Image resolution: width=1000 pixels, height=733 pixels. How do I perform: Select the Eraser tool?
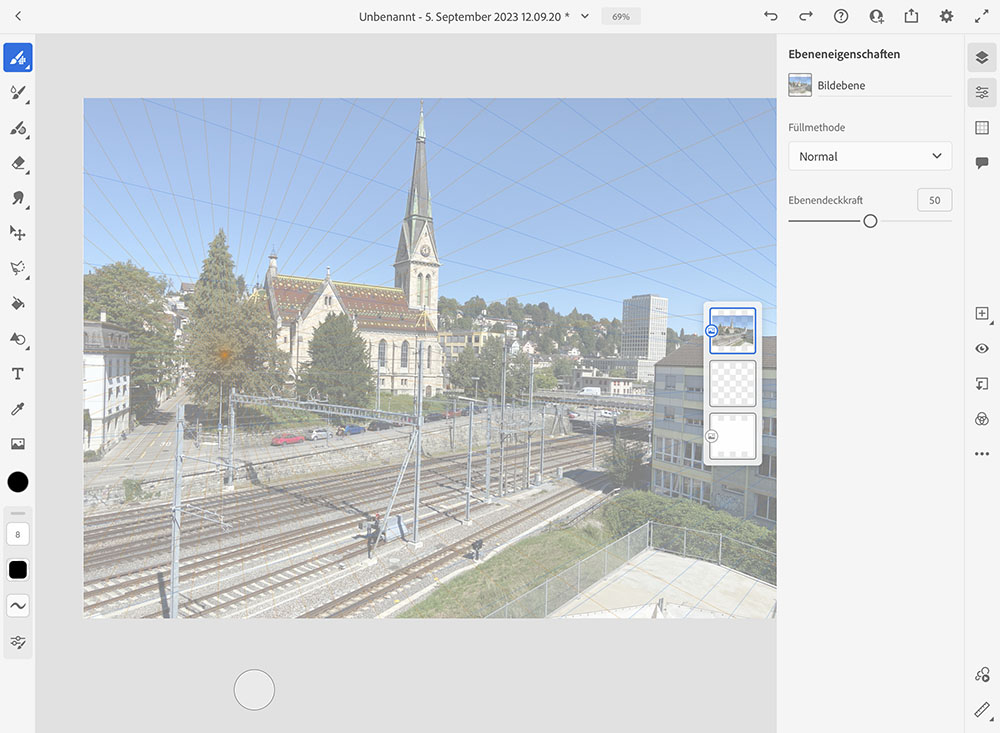(17, 163)
